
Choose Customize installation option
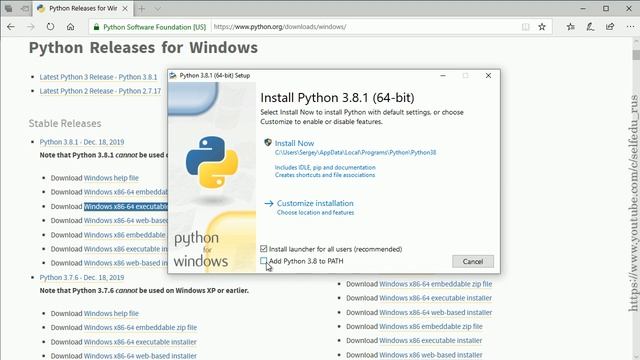click(315, 203)
